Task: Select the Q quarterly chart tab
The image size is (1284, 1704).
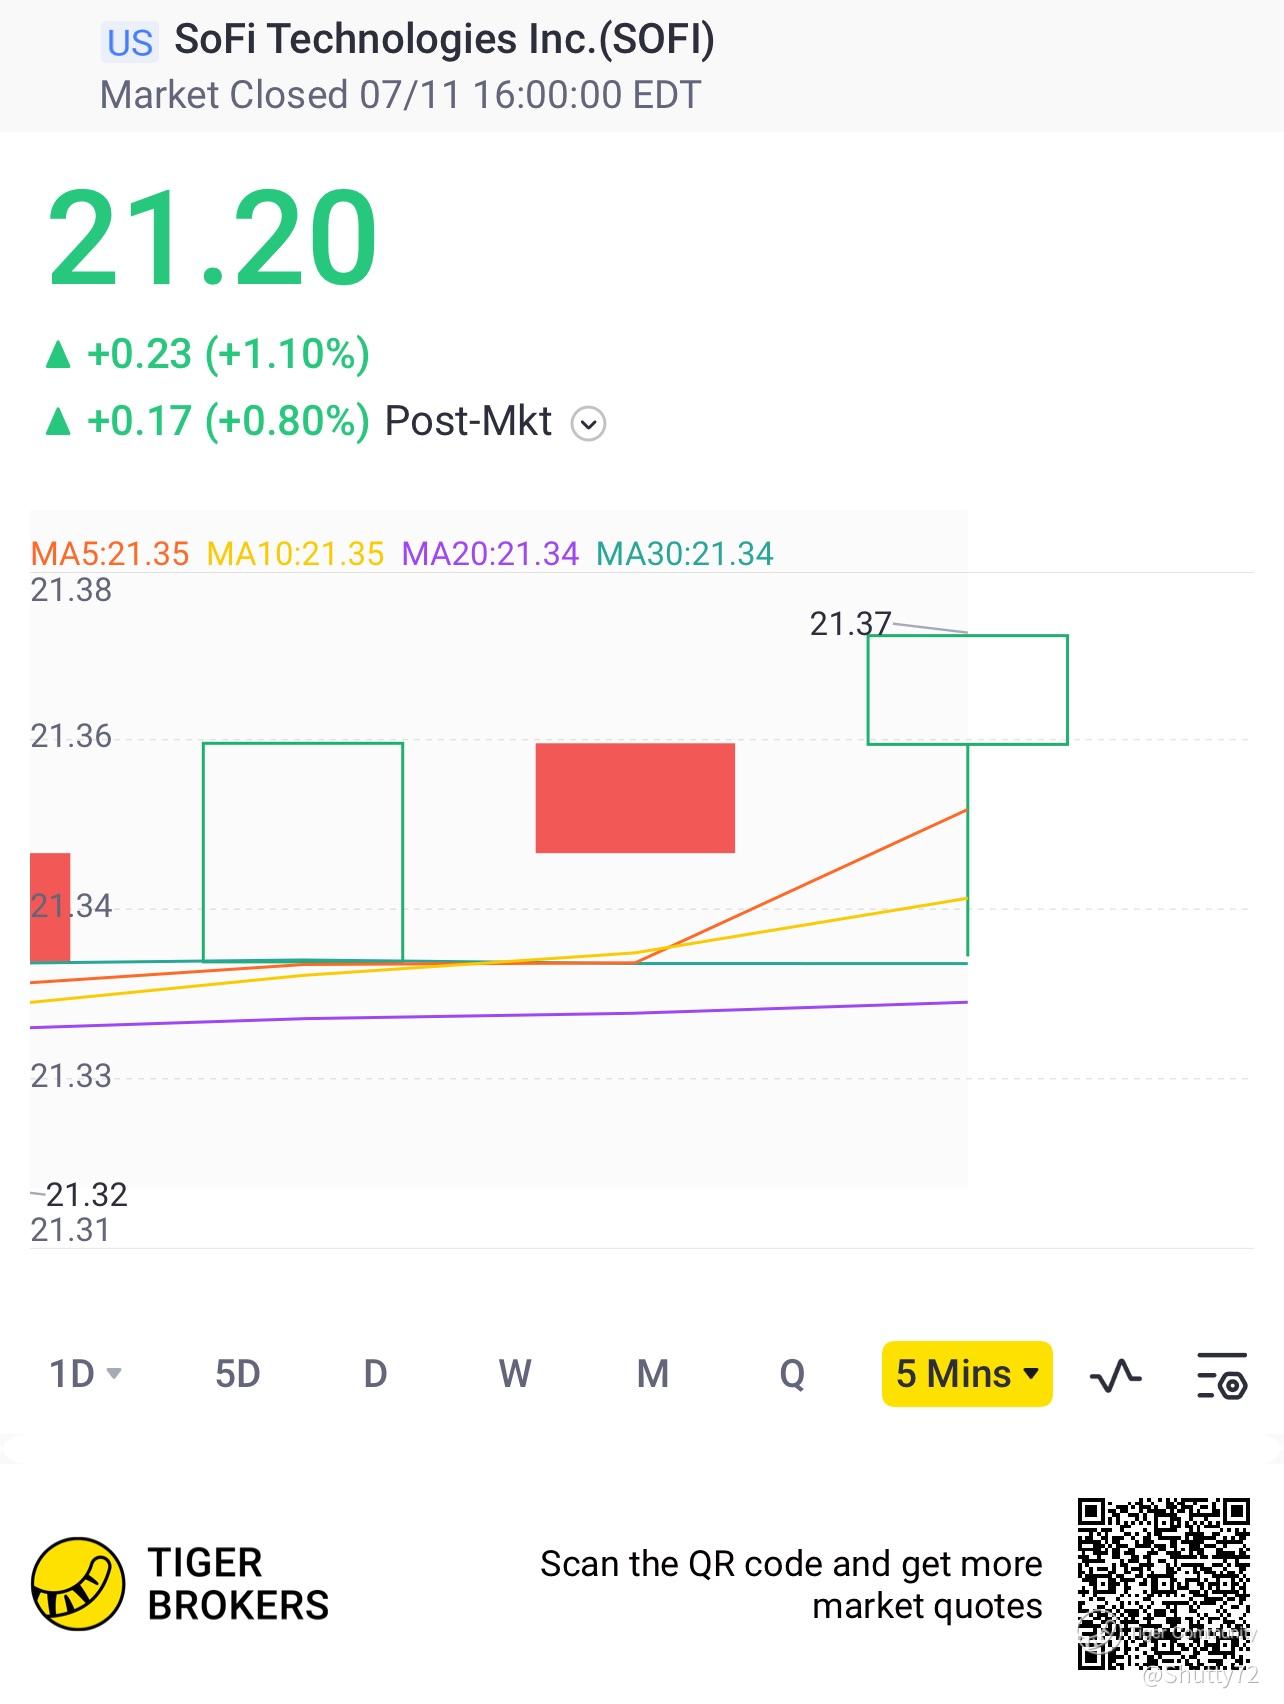Action: 791,1374
